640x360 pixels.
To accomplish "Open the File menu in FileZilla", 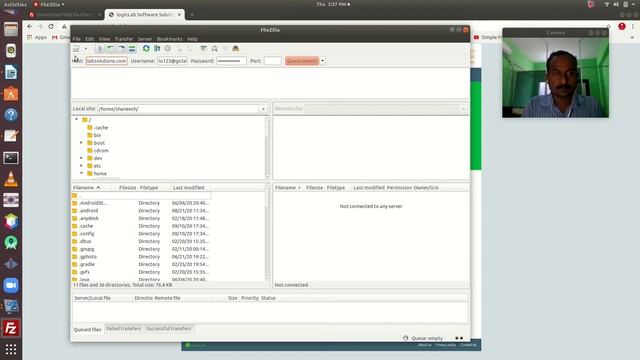I will pos(76,39).
